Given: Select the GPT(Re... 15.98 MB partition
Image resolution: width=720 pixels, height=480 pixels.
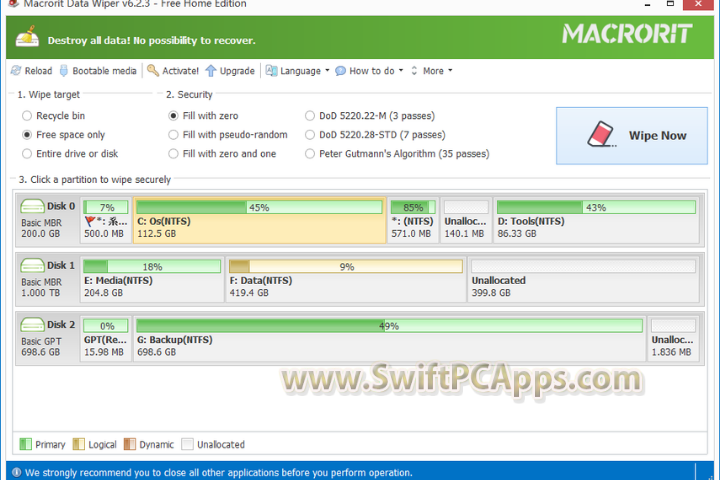Looking at the screenshot, I should point(106,339).
